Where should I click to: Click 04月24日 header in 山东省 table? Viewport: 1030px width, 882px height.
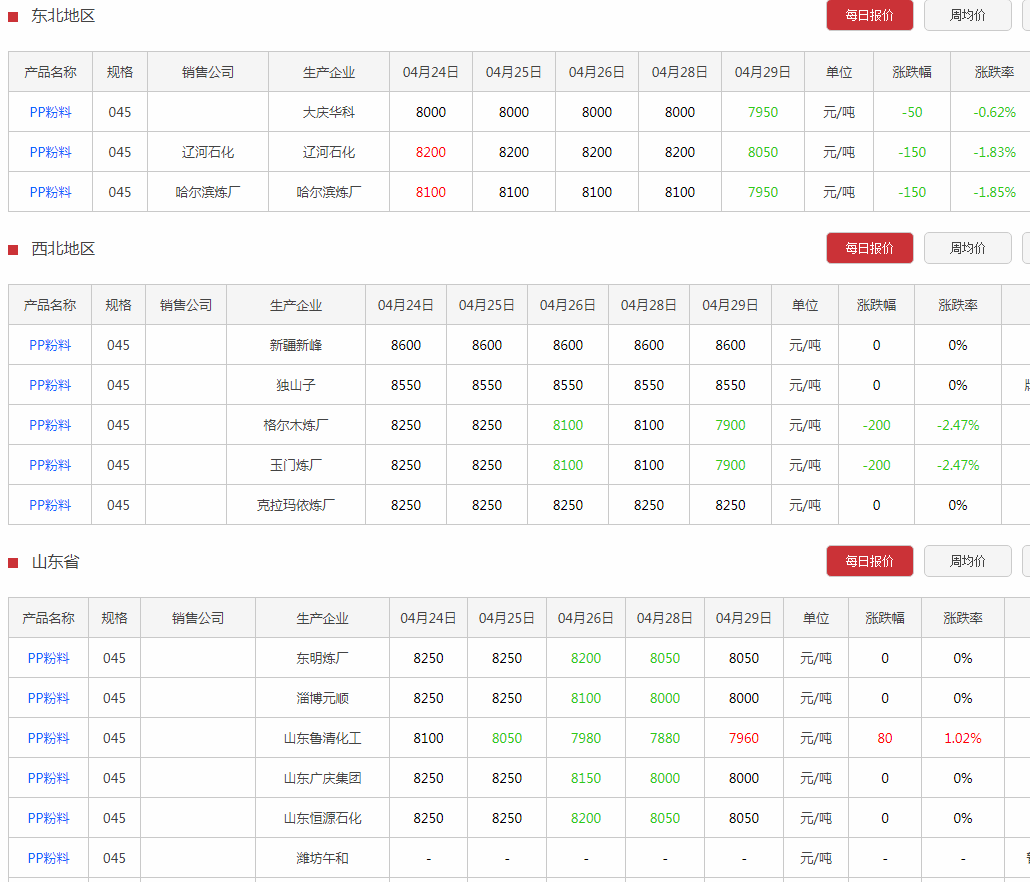[428, 619]
